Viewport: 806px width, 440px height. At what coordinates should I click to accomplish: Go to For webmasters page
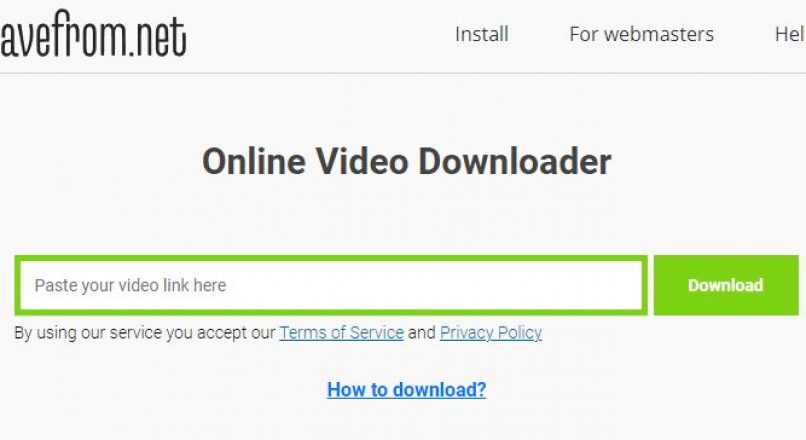[x=642, y=34]
